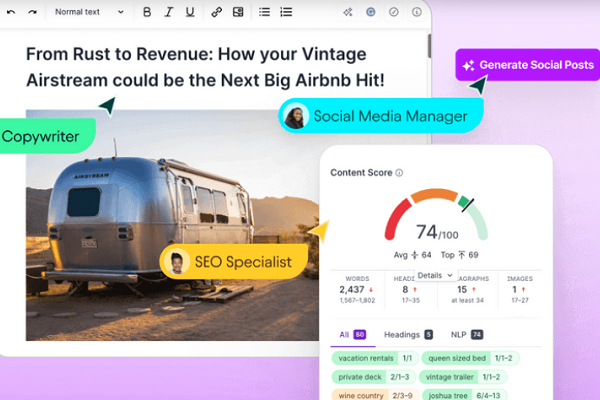600x400 pixels.
Task: Click the Airstream trailer image
Action: click(x=172, y=225)
